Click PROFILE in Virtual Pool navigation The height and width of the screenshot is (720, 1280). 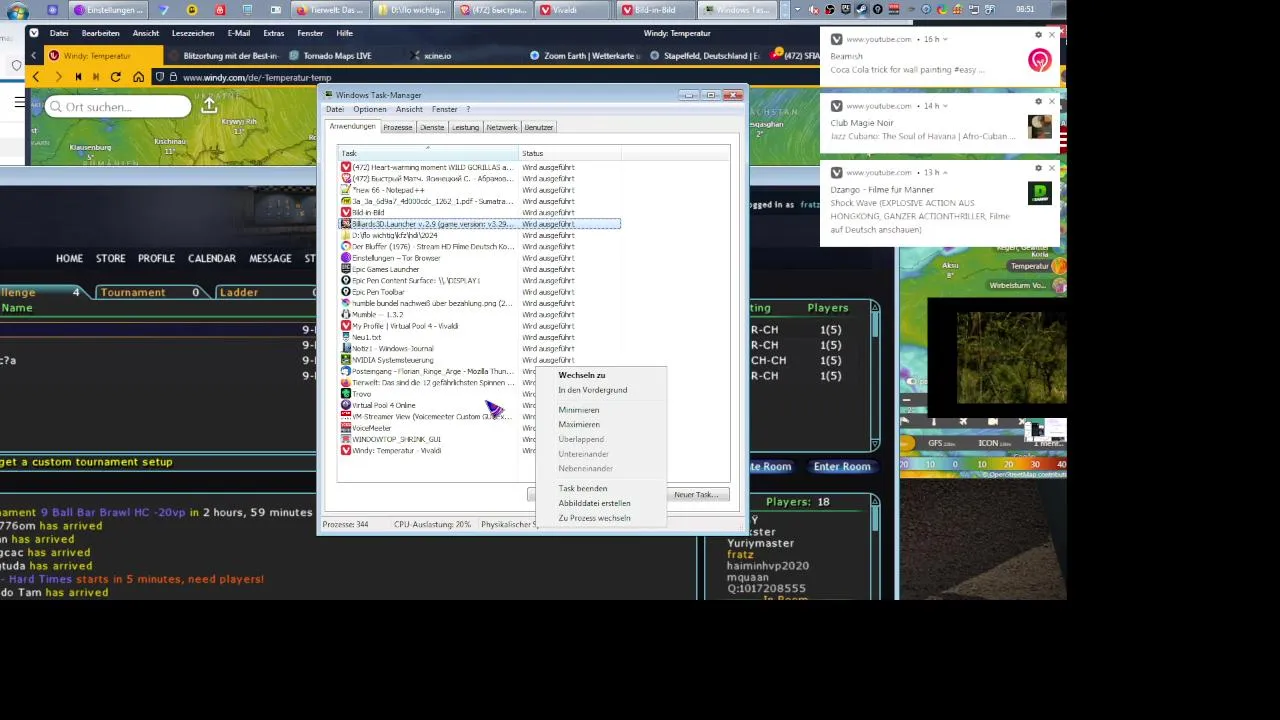click(156, 258)
